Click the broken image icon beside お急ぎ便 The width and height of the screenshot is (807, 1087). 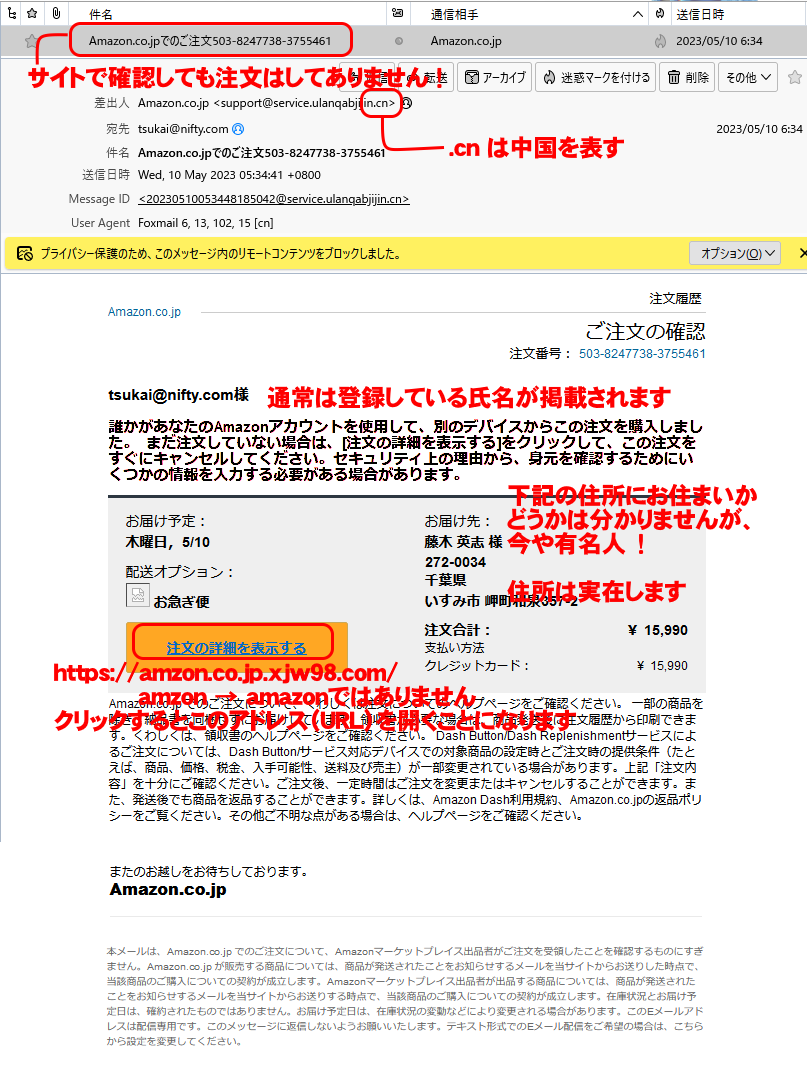click(x=137, y=595)
